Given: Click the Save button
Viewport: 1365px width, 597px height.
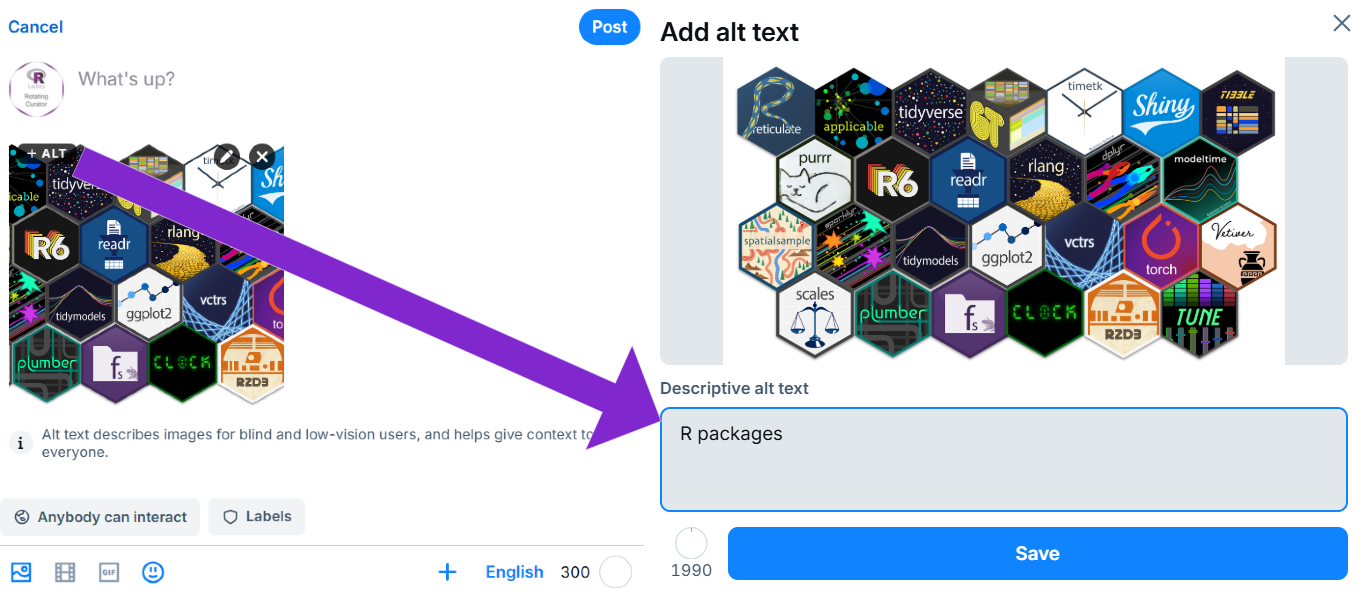Looking at the screenshot, I should [1037, 553].
